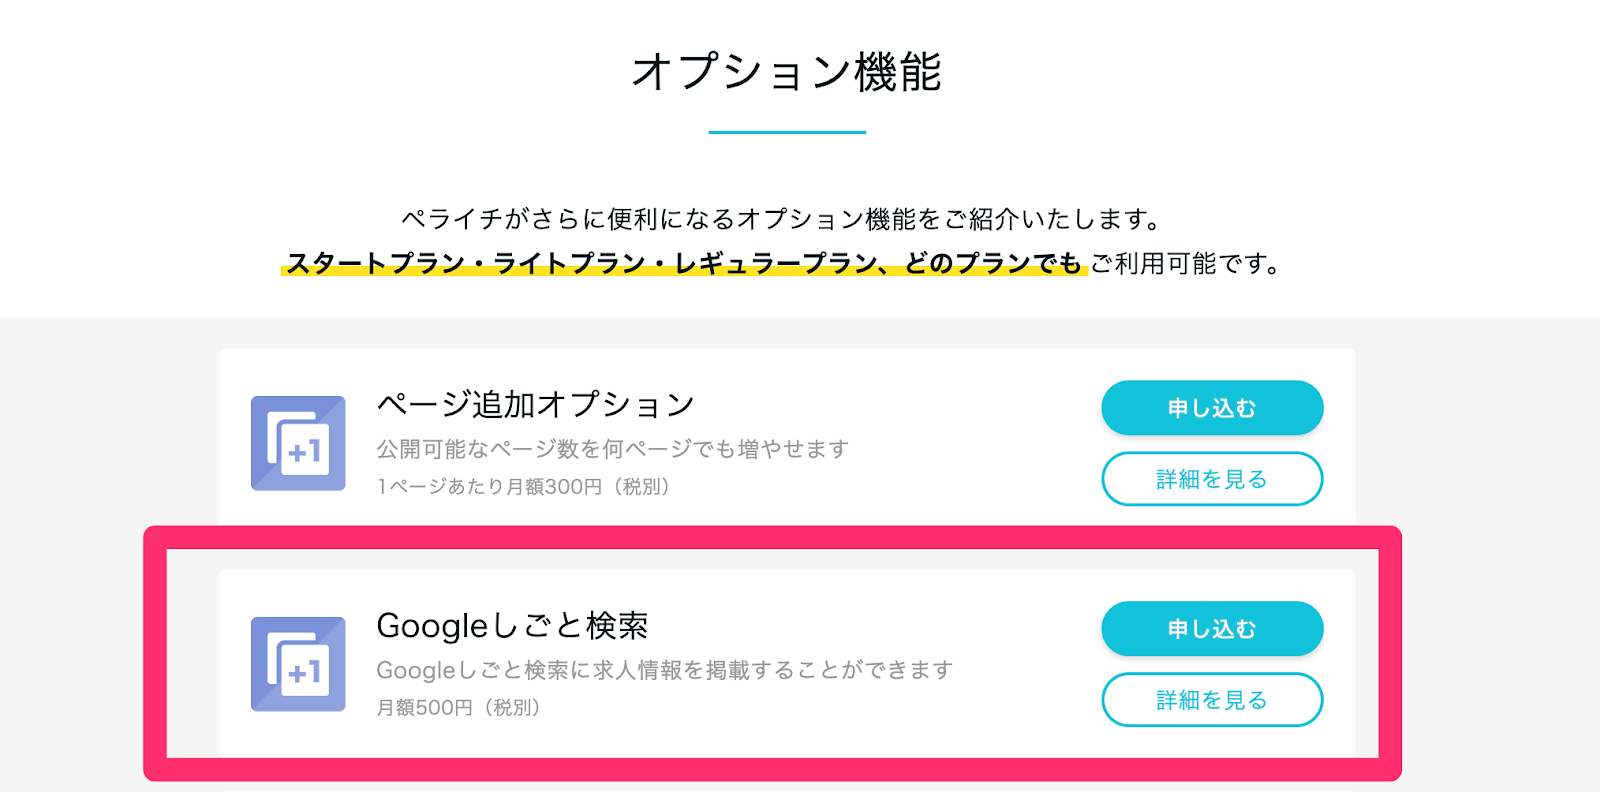Click the Googleしごと検索 title text
This screenshot has width=1600, height=792.
pos(512,626)
